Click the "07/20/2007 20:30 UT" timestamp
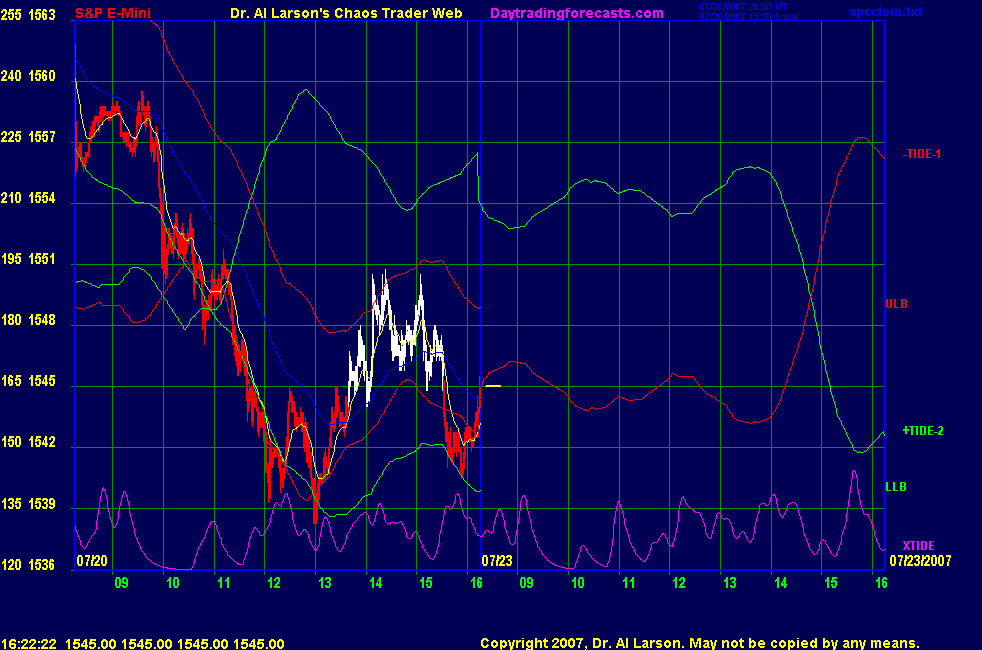The width and height of the screenshot is (982, 650). 743,6
